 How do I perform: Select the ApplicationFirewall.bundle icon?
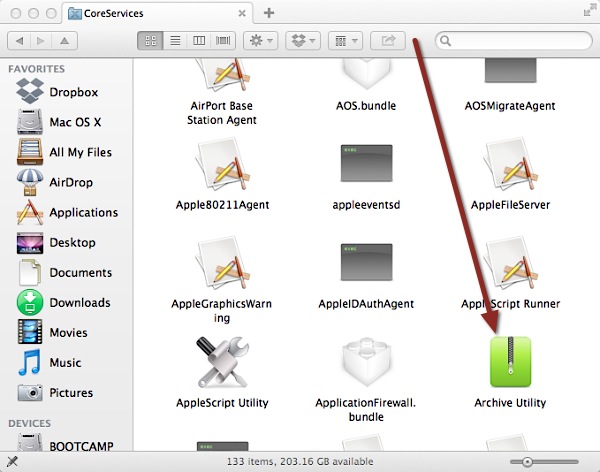pyautogui.click(x=366, y=362)
